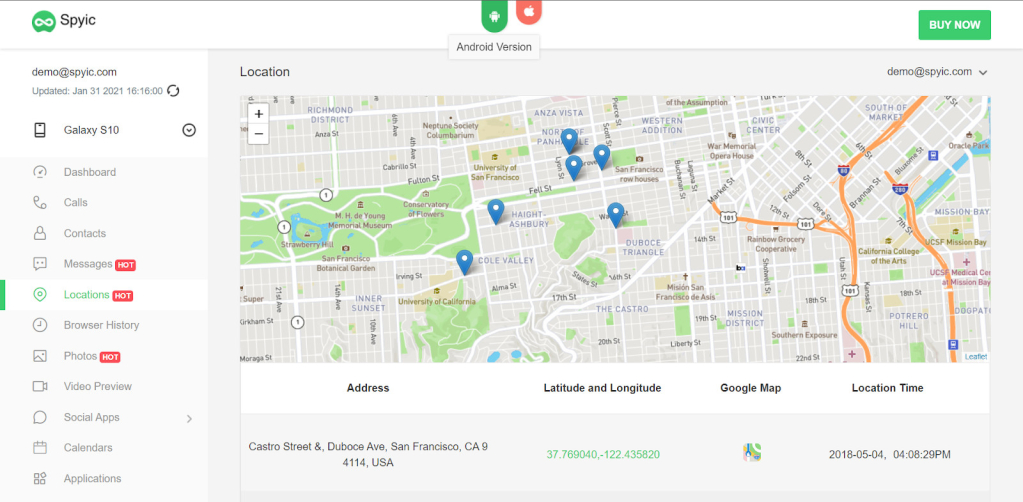Click the topmost map pin at North of Panhandle
Image resolution: width=1023 pixels, height=502 pixels.
point(570,140)
